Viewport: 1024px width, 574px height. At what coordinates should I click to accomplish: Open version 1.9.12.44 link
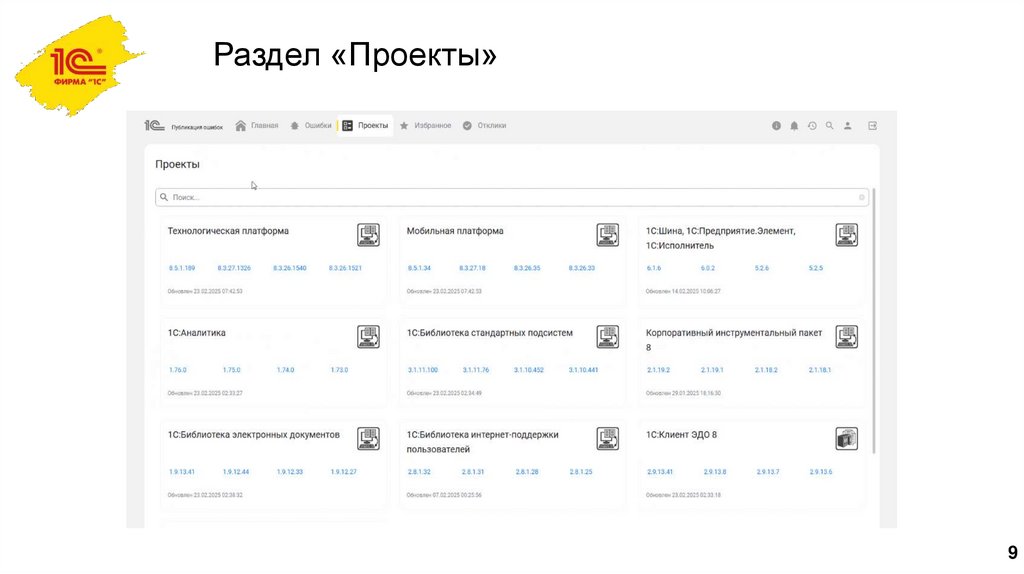coord(236,471)
